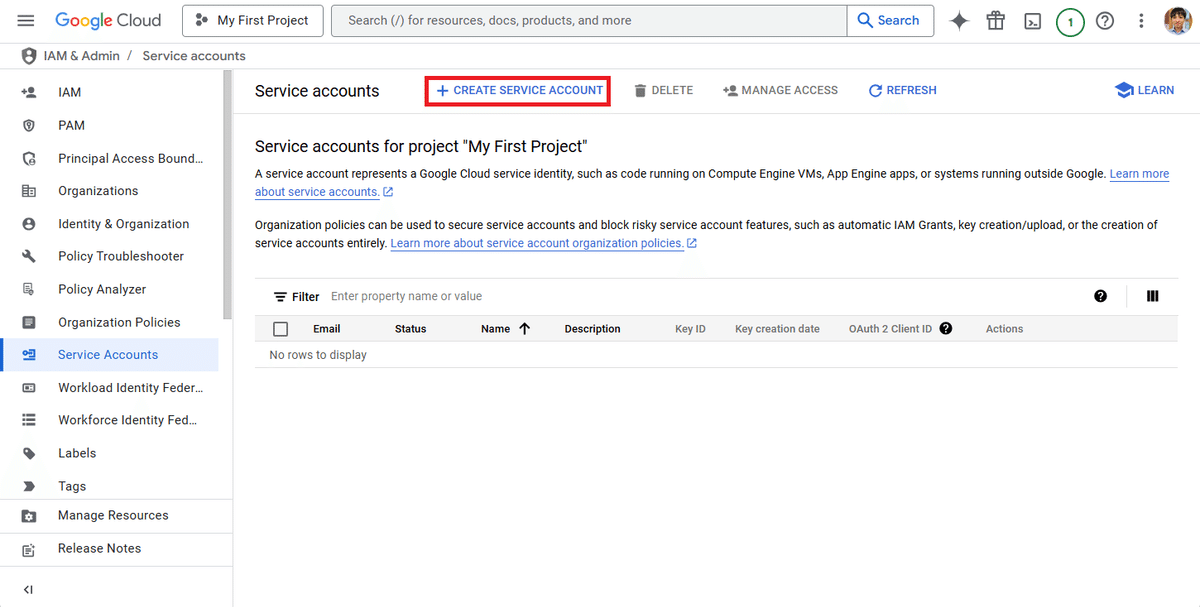1200x607 pixels.
Task: Click the Status column header
Action: (x=411, y=329)
